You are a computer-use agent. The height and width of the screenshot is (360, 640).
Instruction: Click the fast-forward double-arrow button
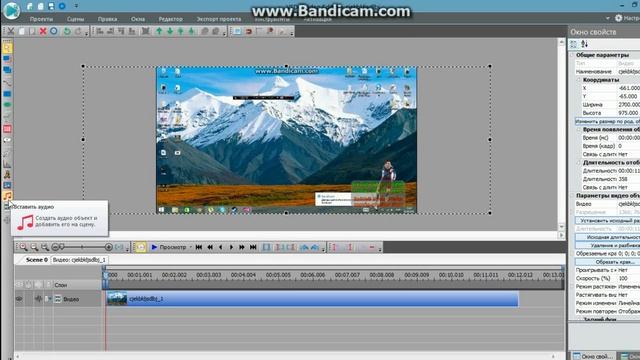[242, 247]
